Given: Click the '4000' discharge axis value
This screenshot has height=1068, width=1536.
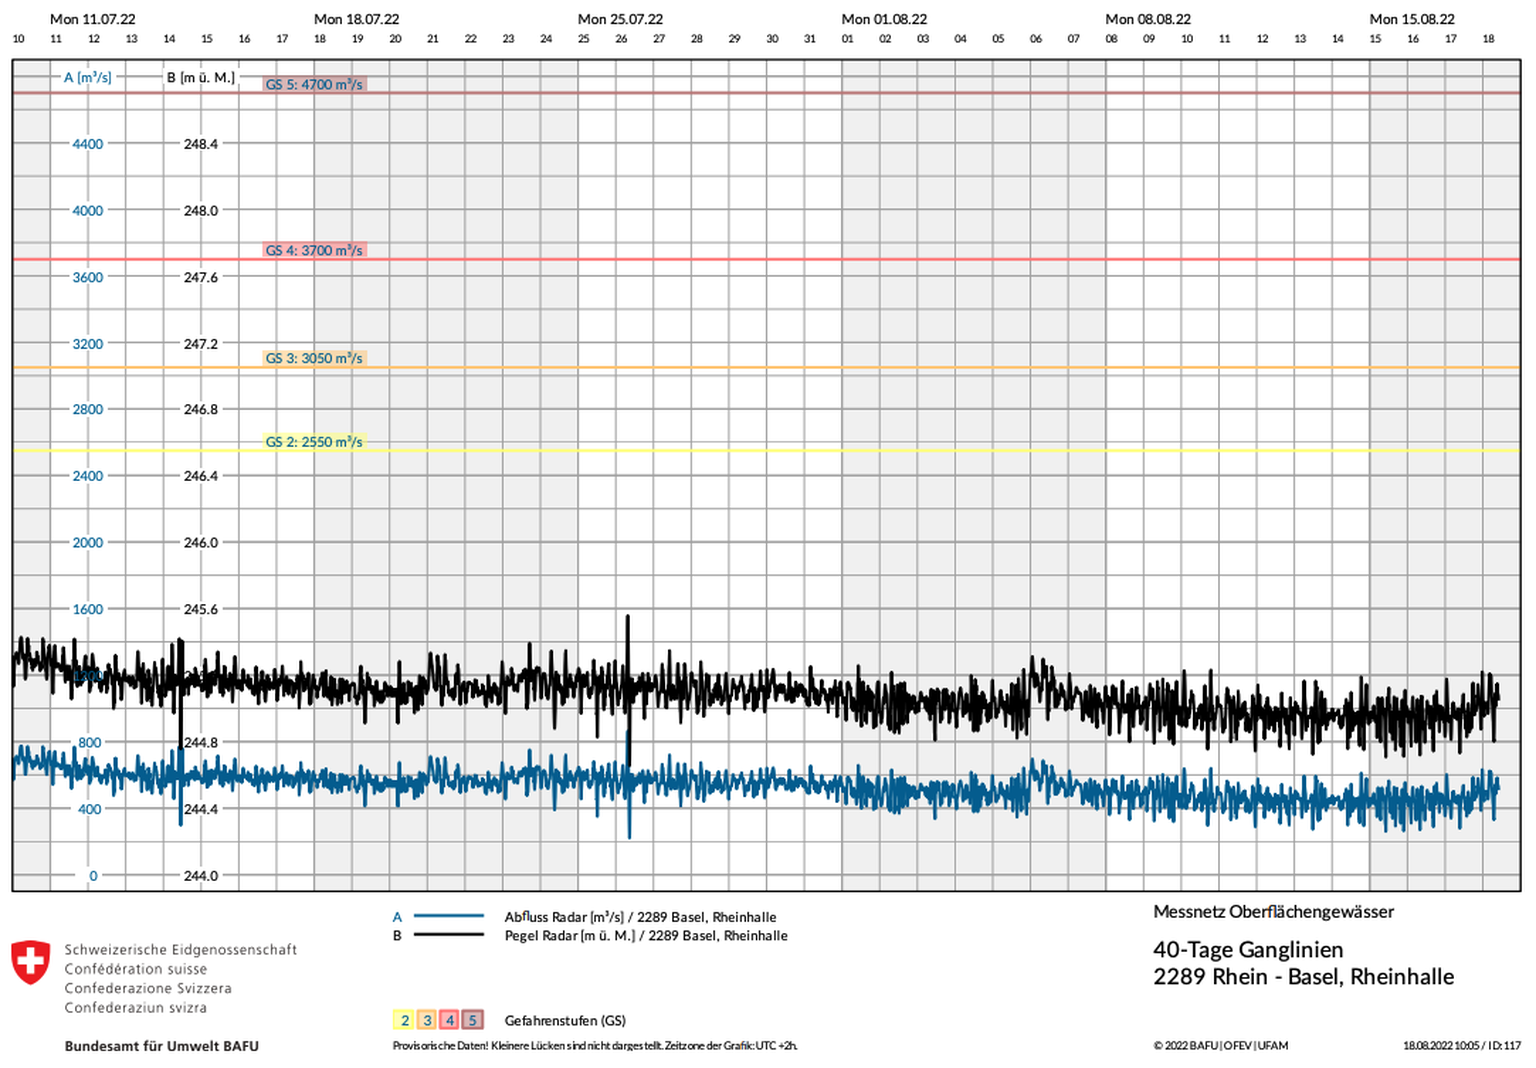Looking at the screenshot, I should pos(88,210).
